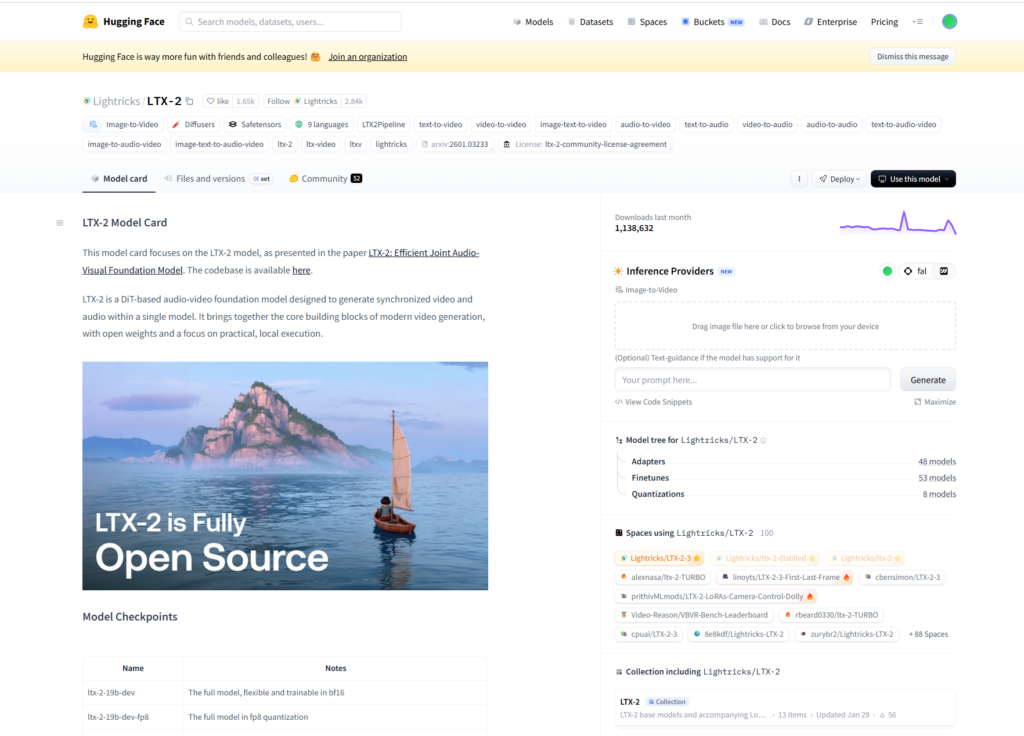Click the Hugging Face logo icon

[91, 22]
